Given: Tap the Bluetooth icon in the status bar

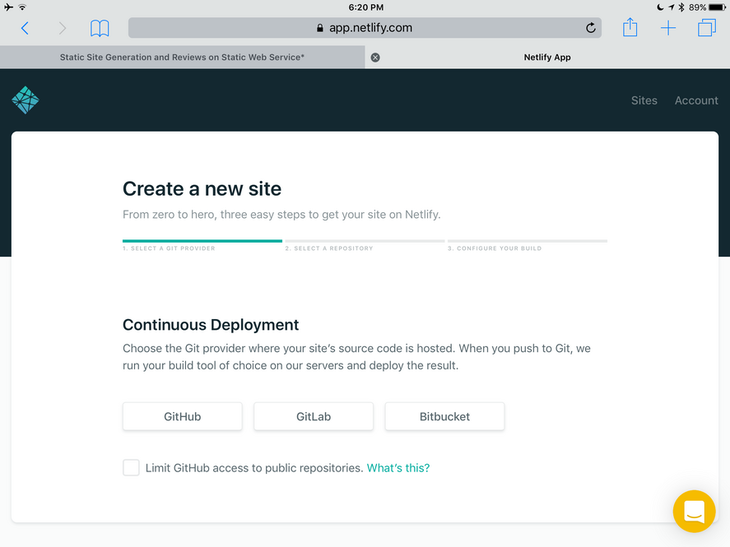Looking at the screenshot, I should 681,7.
